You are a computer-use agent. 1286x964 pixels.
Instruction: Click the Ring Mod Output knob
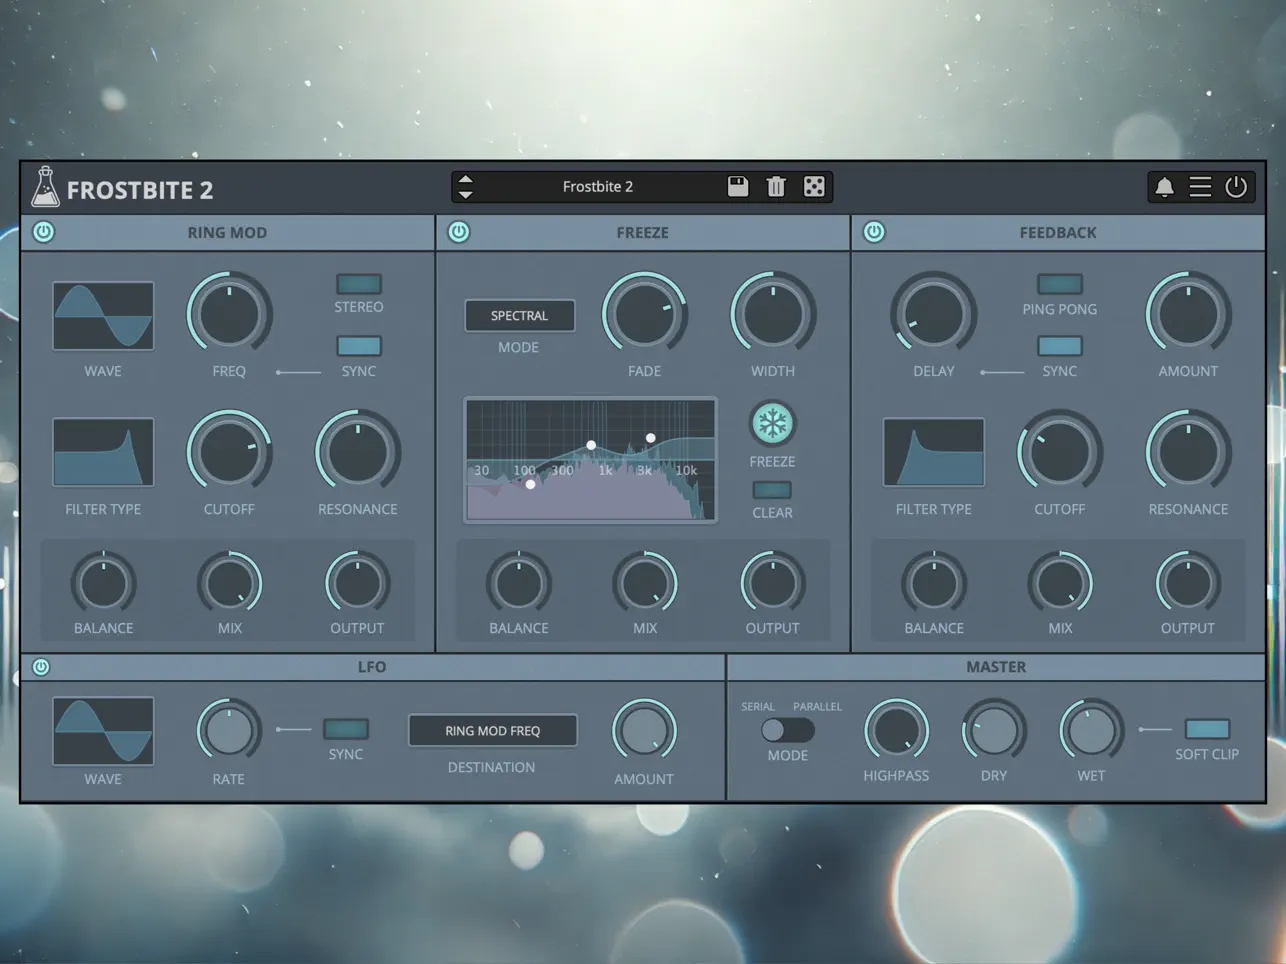pos(357,584)
